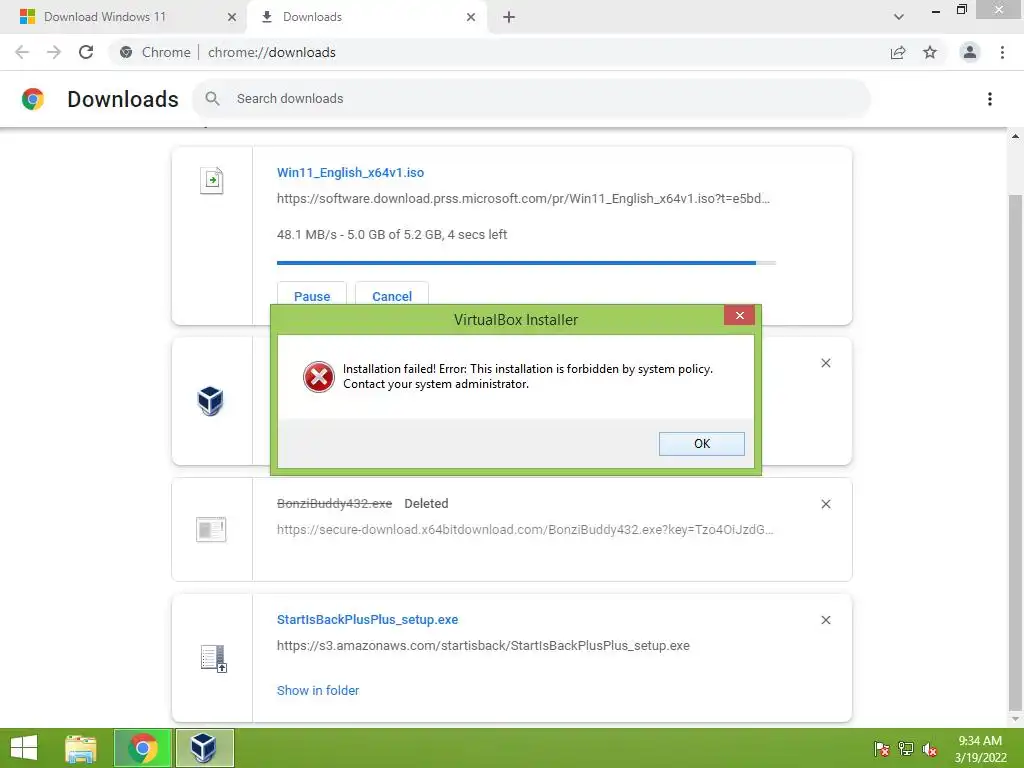Viewport: 1024px width, 768px height.
Task: Remove the VirtualBox download from the list
Action: coord(825,363)
